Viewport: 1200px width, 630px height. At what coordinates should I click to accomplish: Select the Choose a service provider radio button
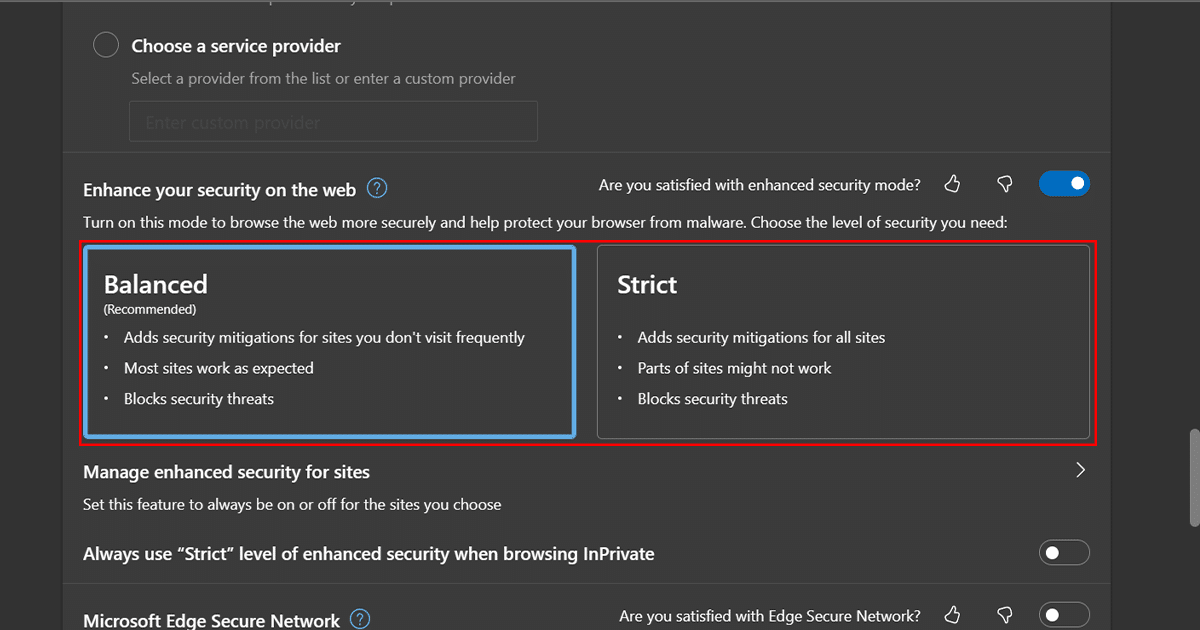(x=106, y=46)
